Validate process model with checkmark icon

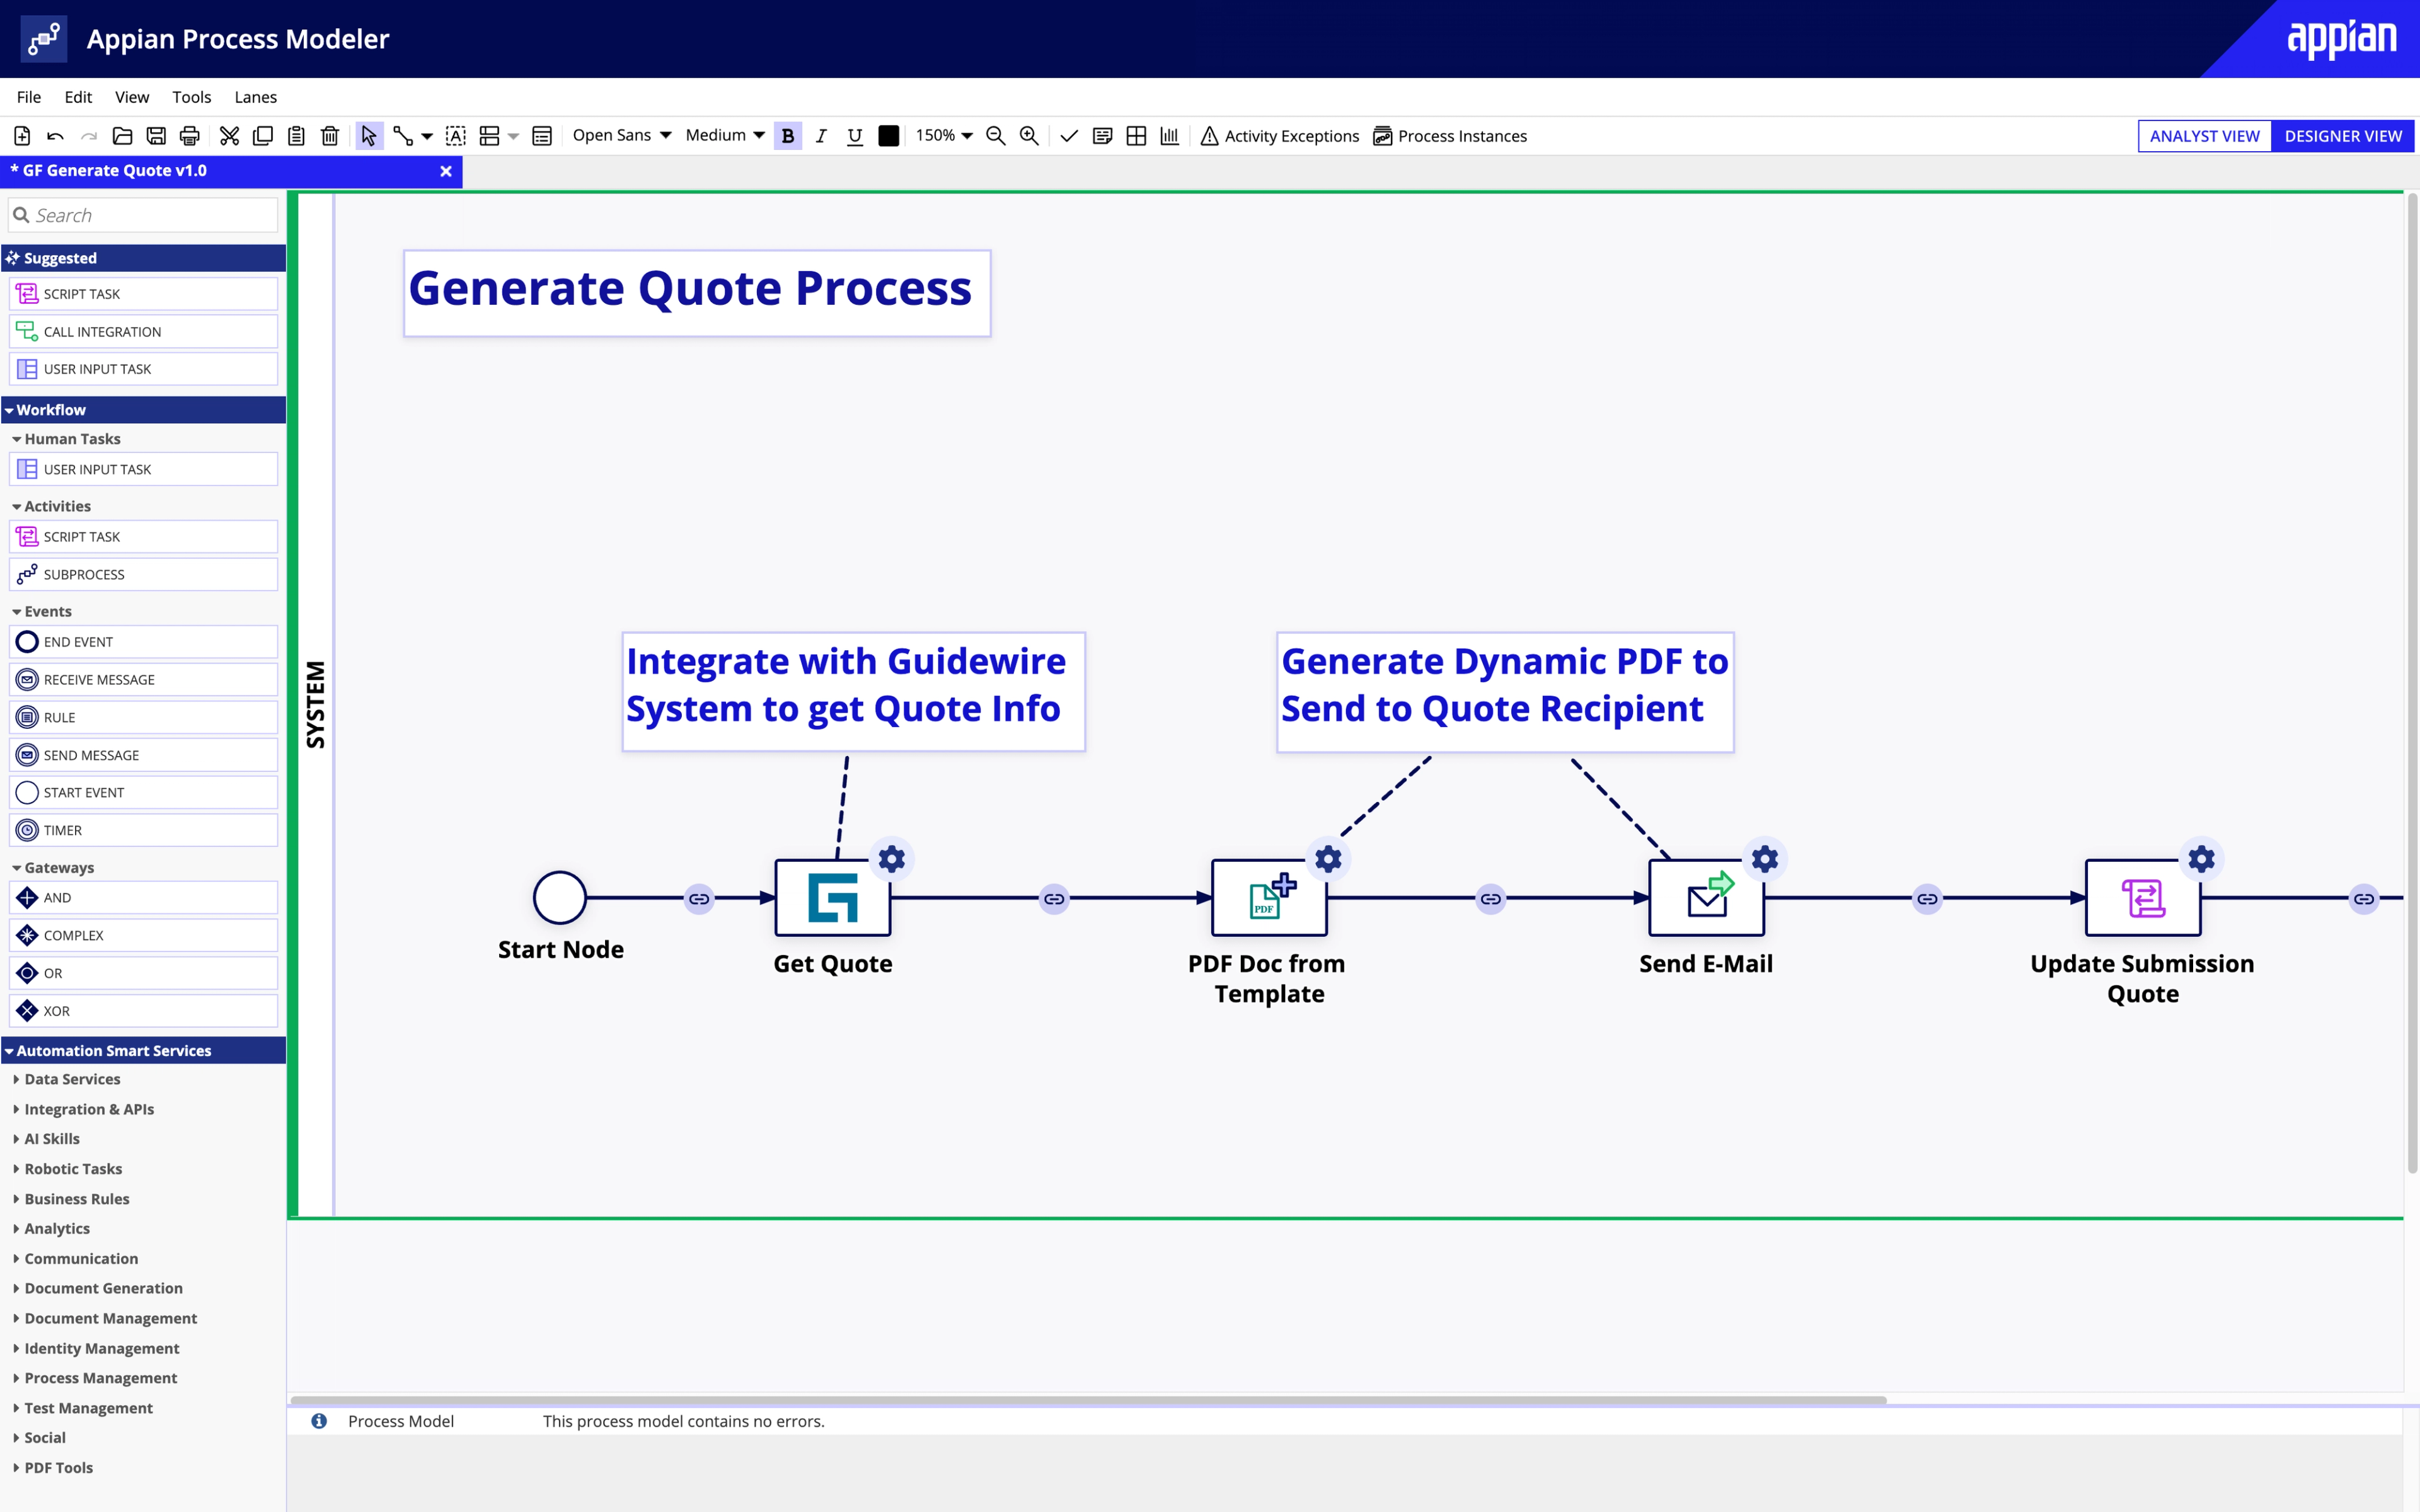coord(1069,136)
